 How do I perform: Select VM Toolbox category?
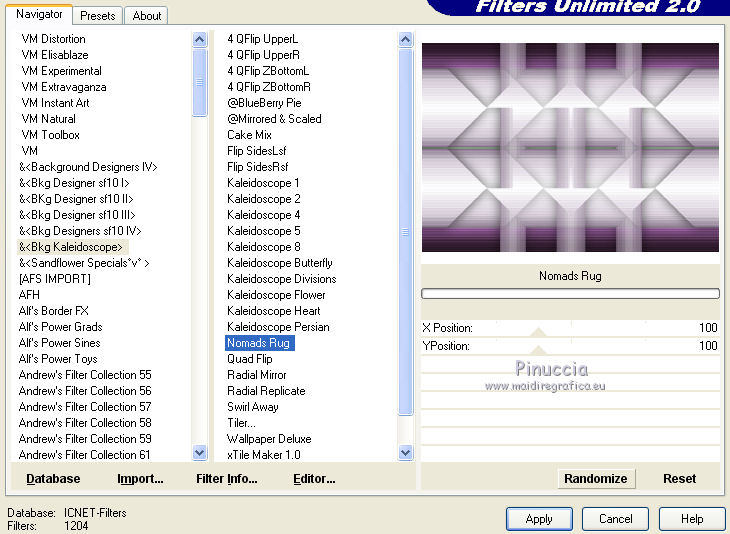pos(50,135)
